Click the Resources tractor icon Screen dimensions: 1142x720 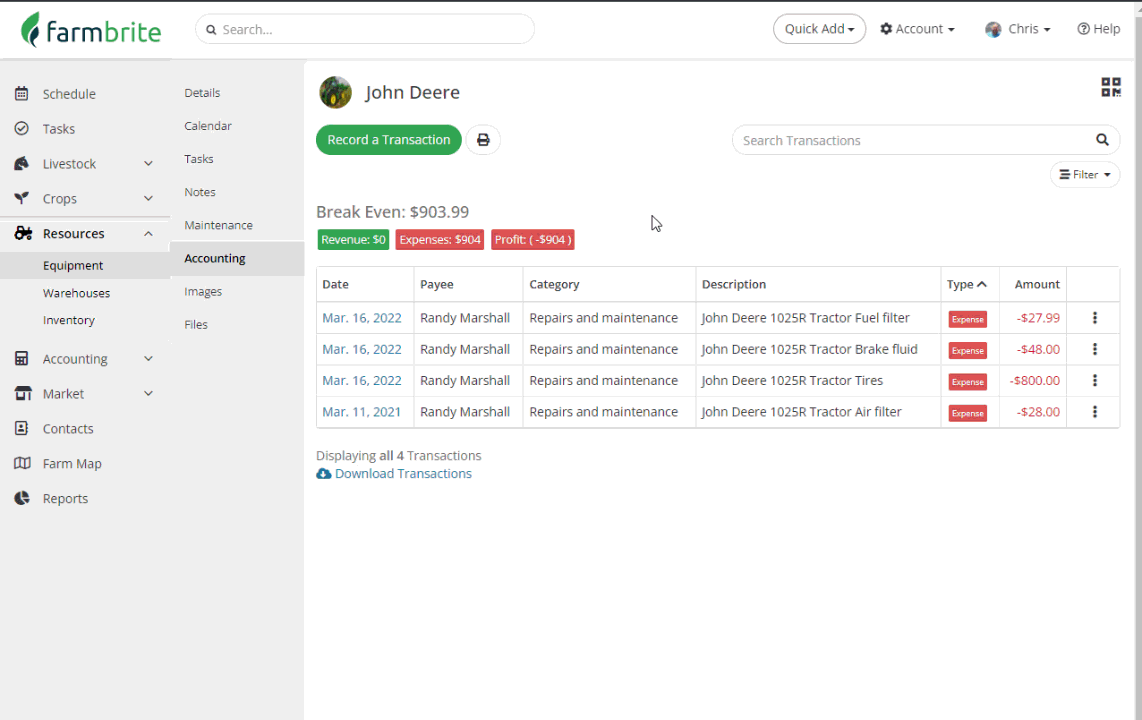[23, 233]
